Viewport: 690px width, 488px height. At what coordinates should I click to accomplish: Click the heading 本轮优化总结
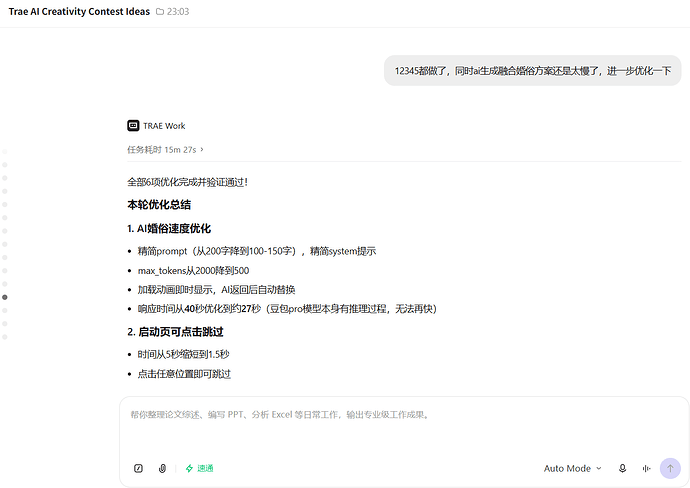(159, 205)
